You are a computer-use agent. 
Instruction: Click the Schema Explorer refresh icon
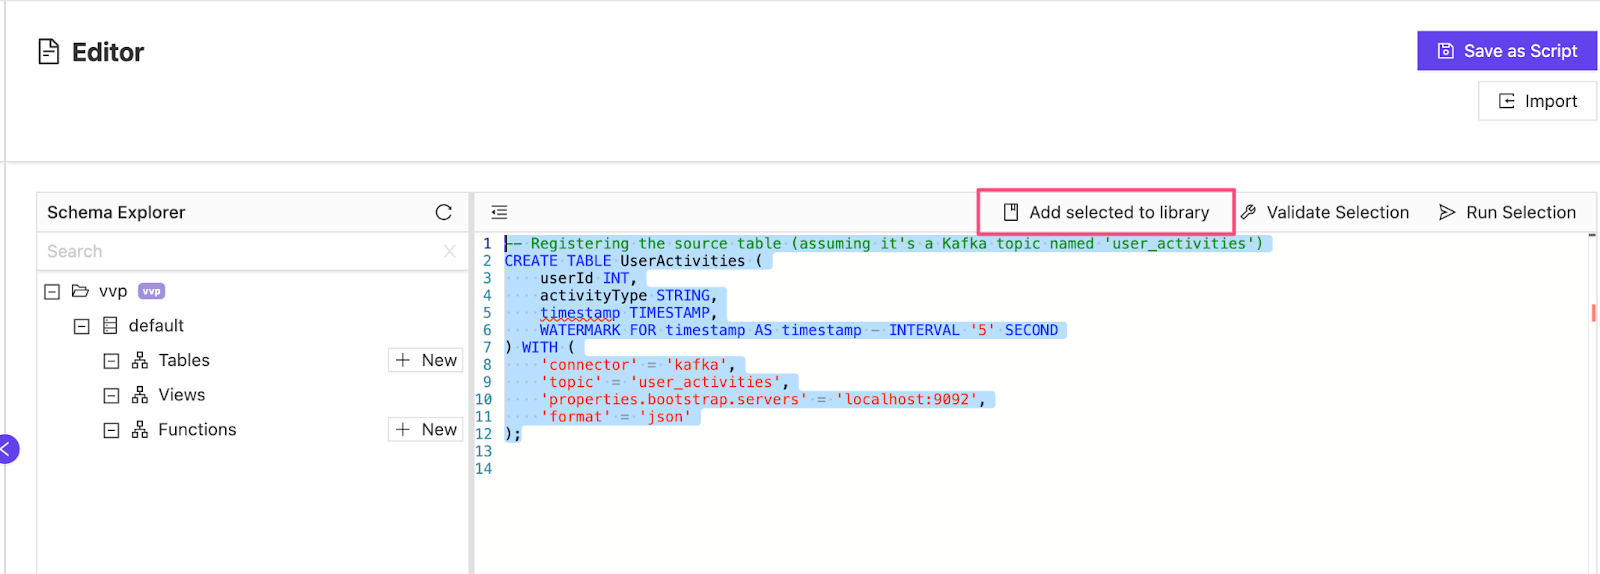[x=444, y=212]
